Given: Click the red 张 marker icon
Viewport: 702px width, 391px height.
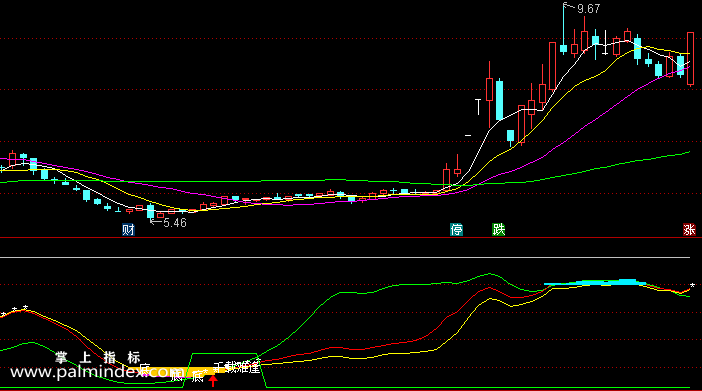Looking at the screenshot, I should 689,230.
